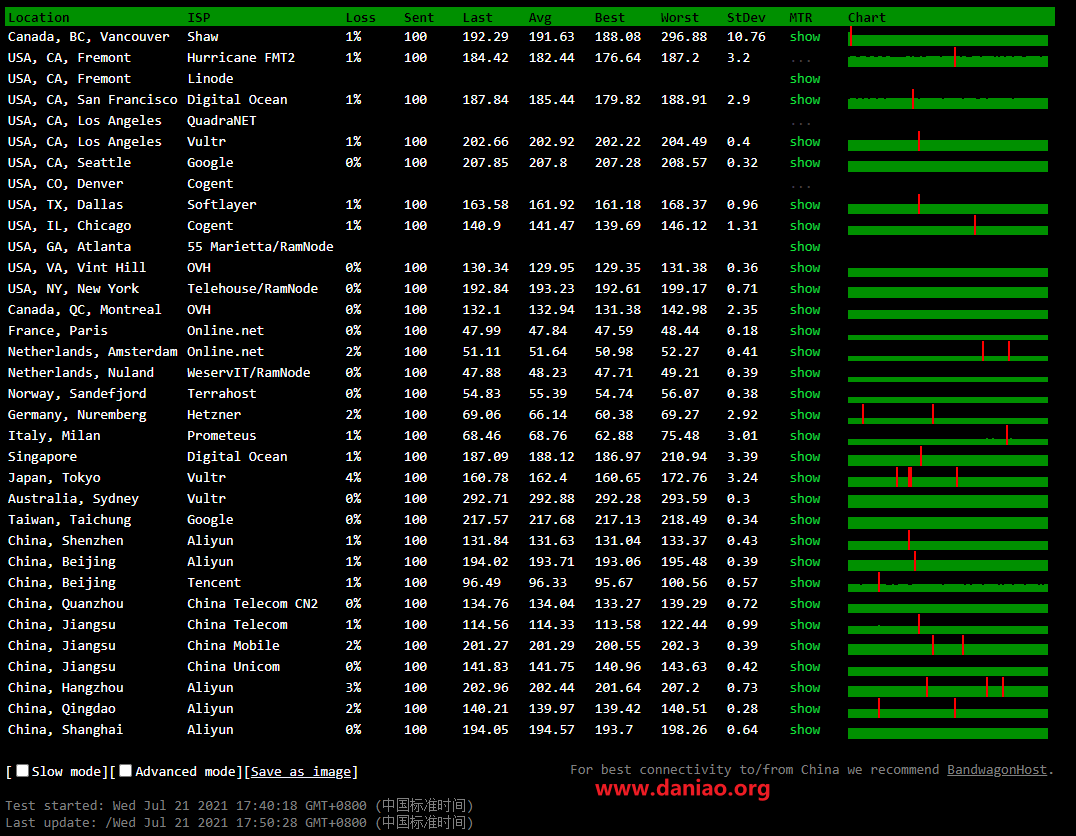Show MTR for Beijing Tencent

805,583
